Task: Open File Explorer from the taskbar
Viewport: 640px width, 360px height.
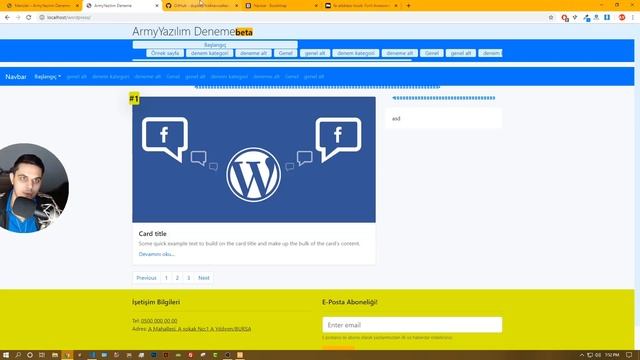Action: click(55, 355)
